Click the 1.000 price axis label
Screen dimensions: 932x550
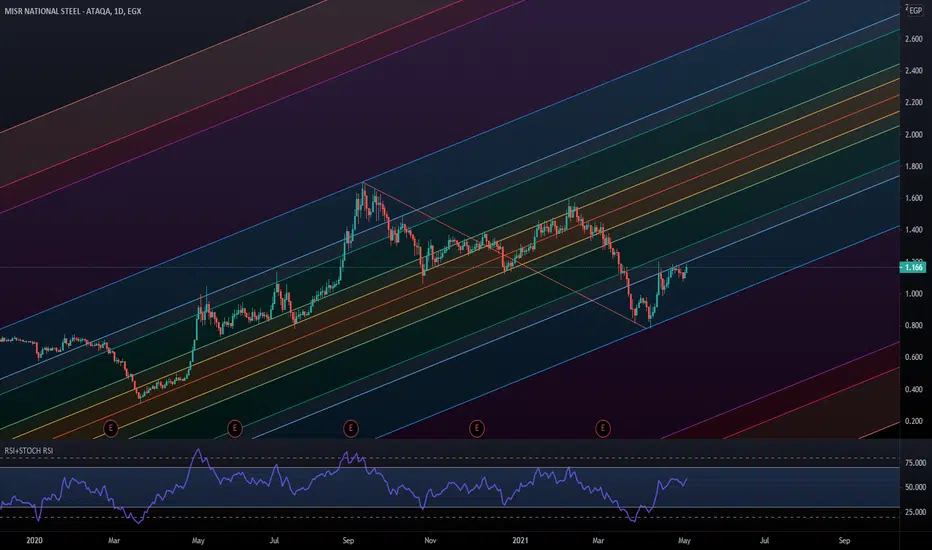click(x=914, y=294)
